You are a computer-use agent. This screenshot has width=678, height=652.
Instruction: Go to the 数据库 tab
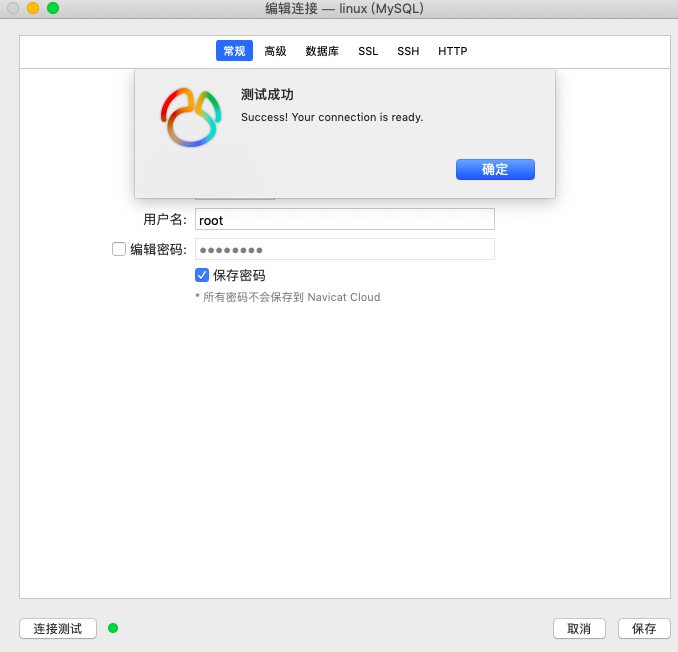(322, 51)
